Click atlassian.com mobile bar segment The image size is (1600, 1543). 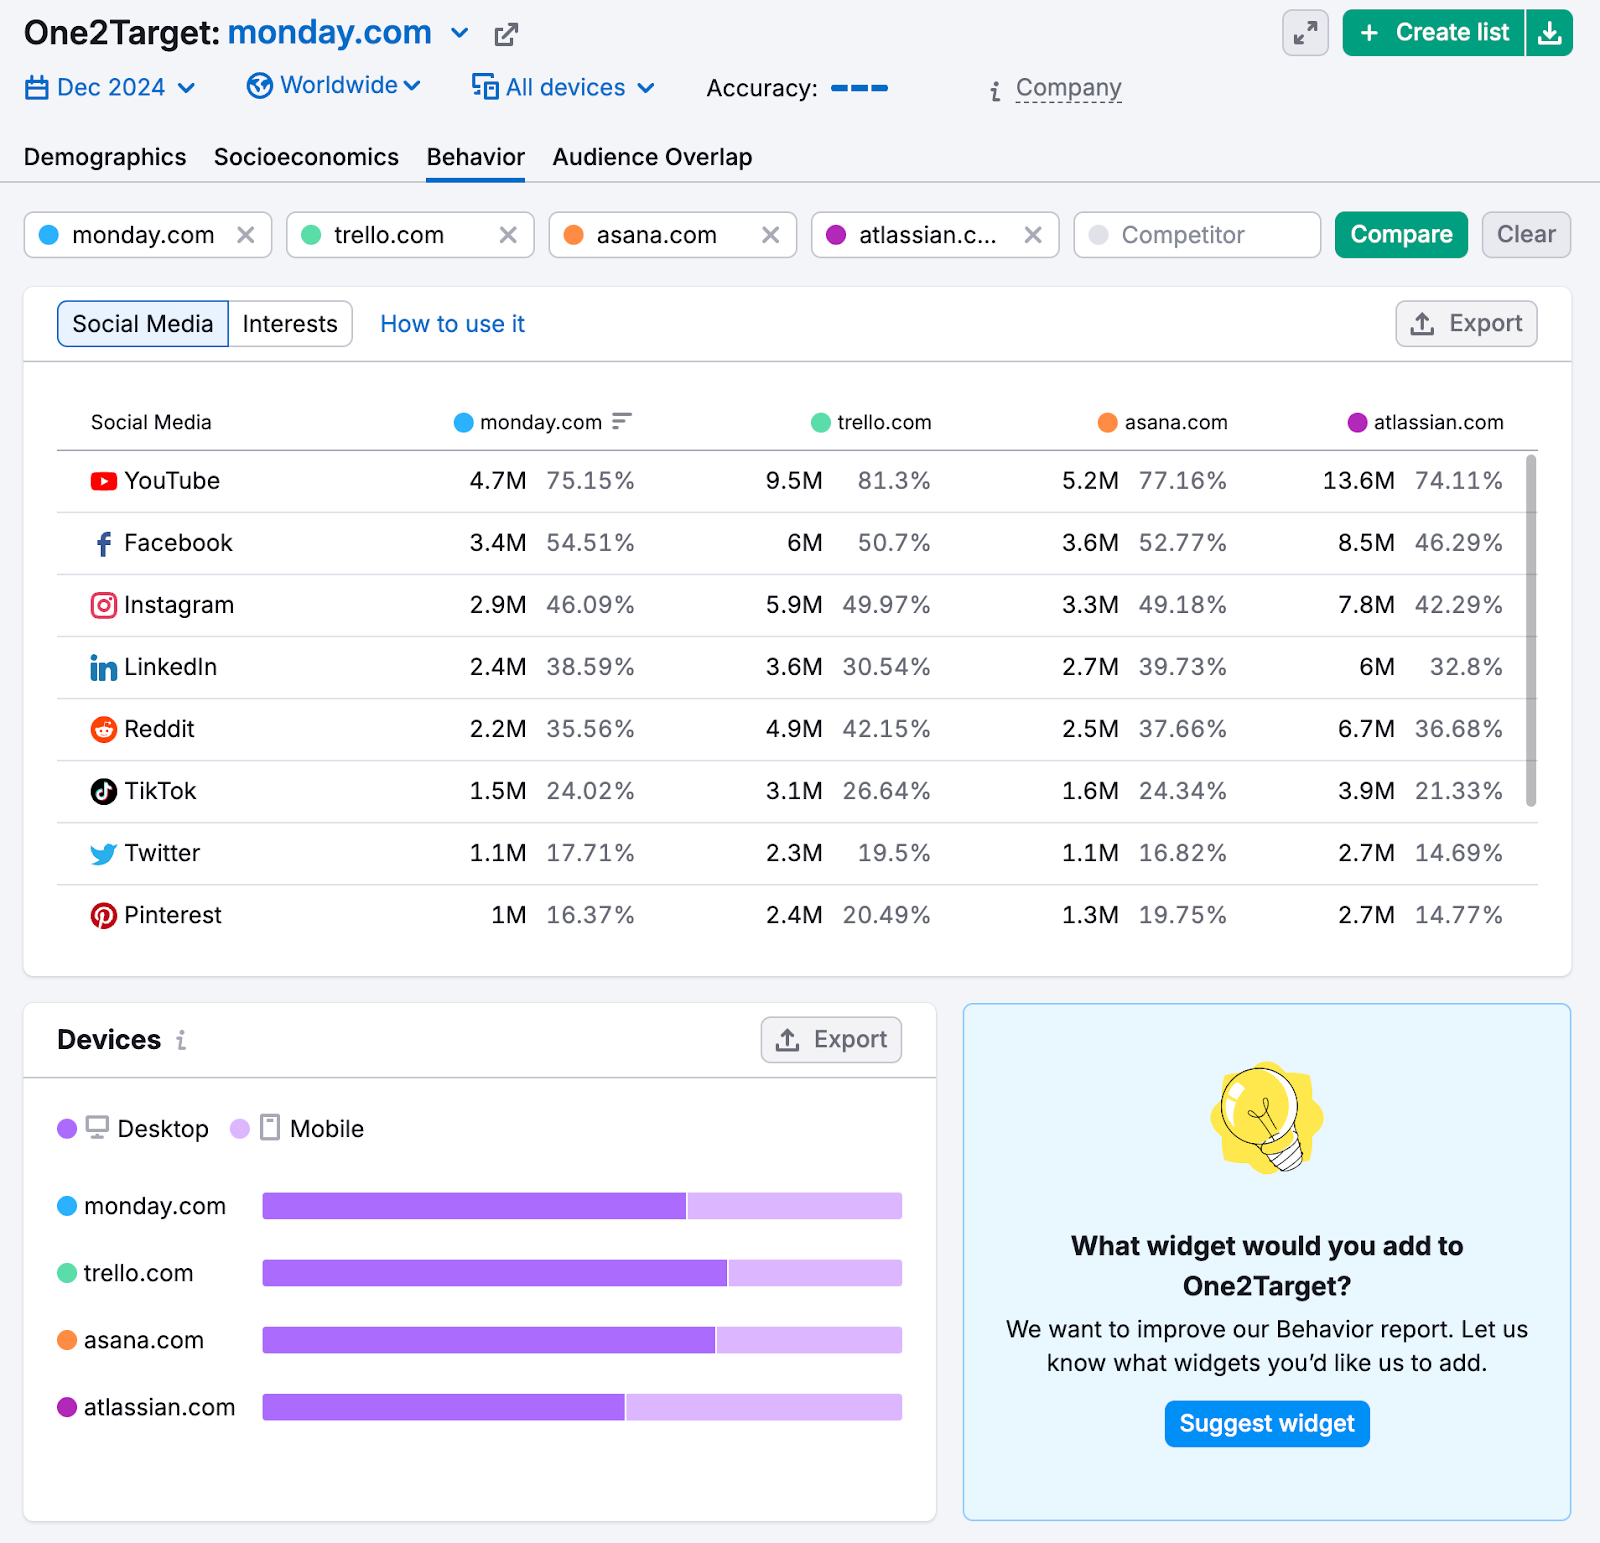pos(764,1407)
